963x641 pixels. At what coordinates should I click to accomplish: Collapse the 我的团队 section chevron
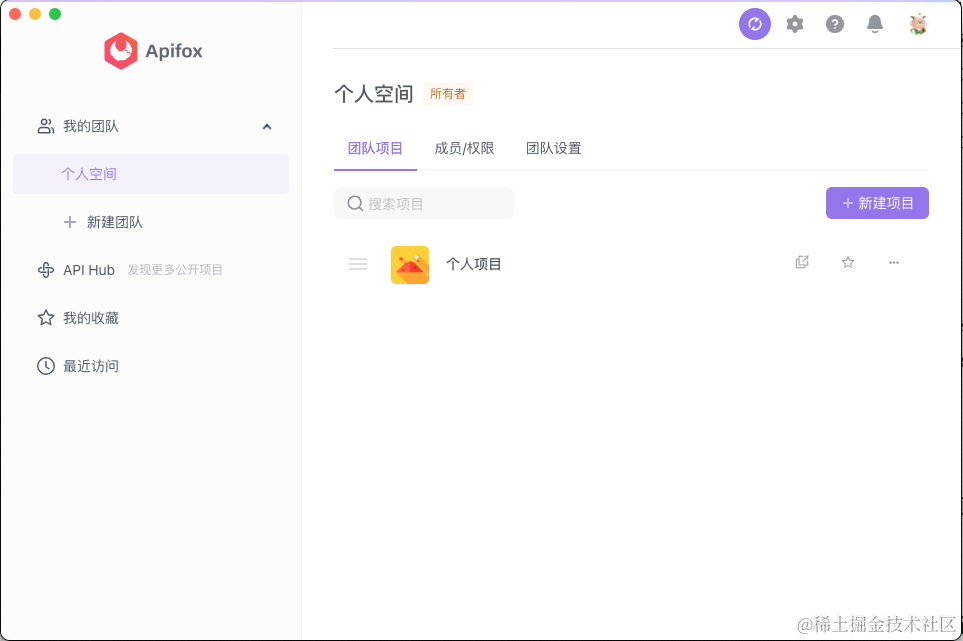[x=267, y=127]
